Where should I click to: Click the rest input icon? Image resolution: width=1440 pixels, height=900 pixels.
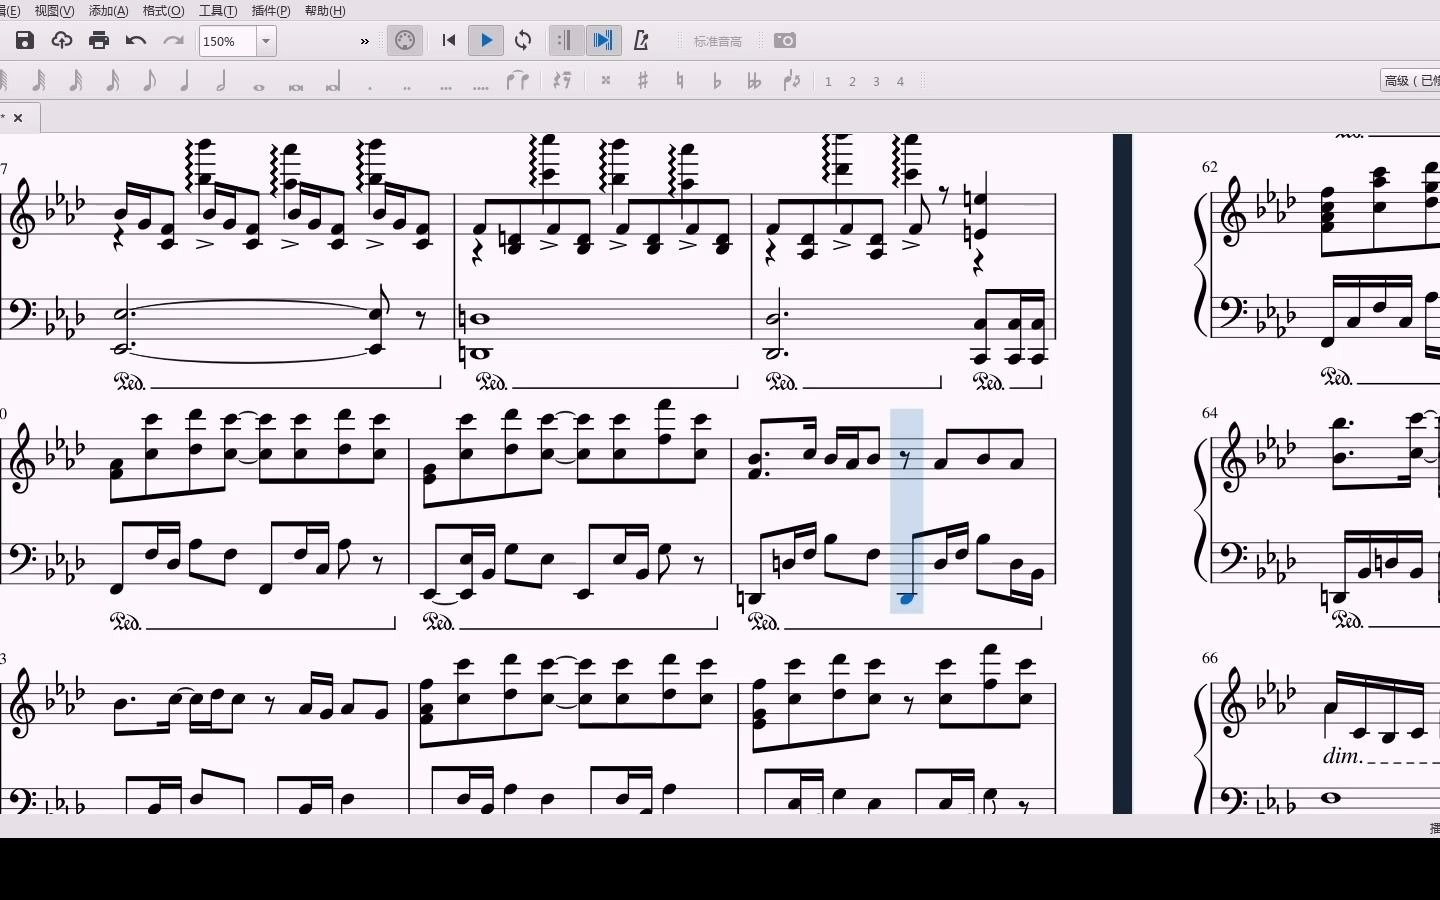563,81
